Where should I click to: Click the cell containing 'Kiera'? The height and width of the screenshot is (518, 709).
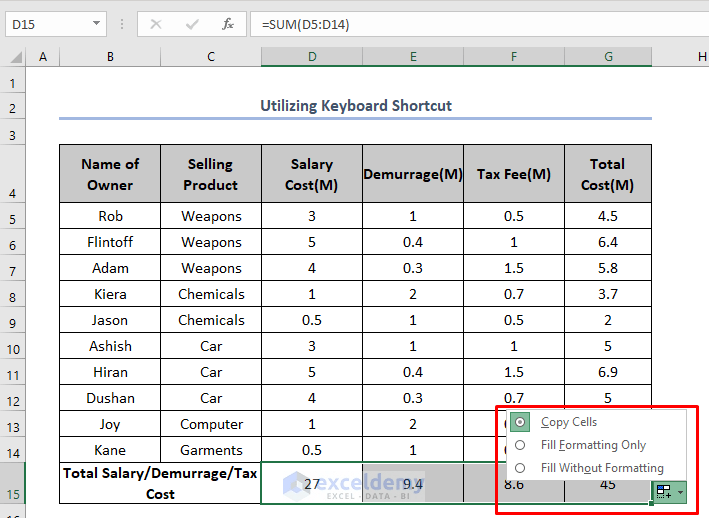coord(110,294)
